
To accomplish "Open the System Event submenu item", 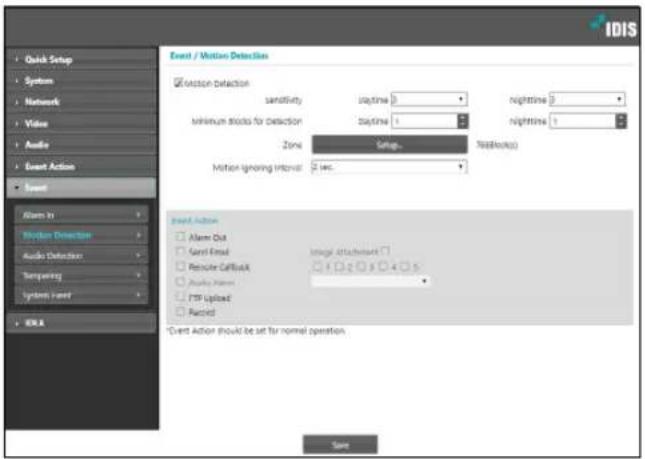I will point(81,295).
